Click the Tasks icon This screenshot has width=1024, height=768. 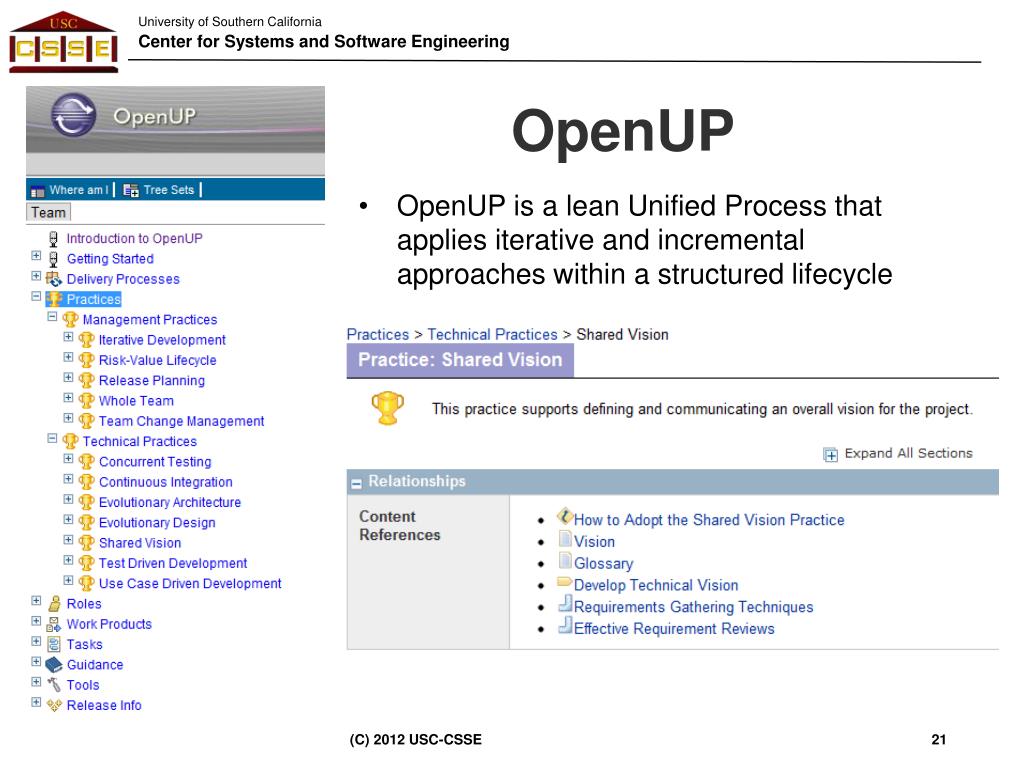[x=54, y=645]
